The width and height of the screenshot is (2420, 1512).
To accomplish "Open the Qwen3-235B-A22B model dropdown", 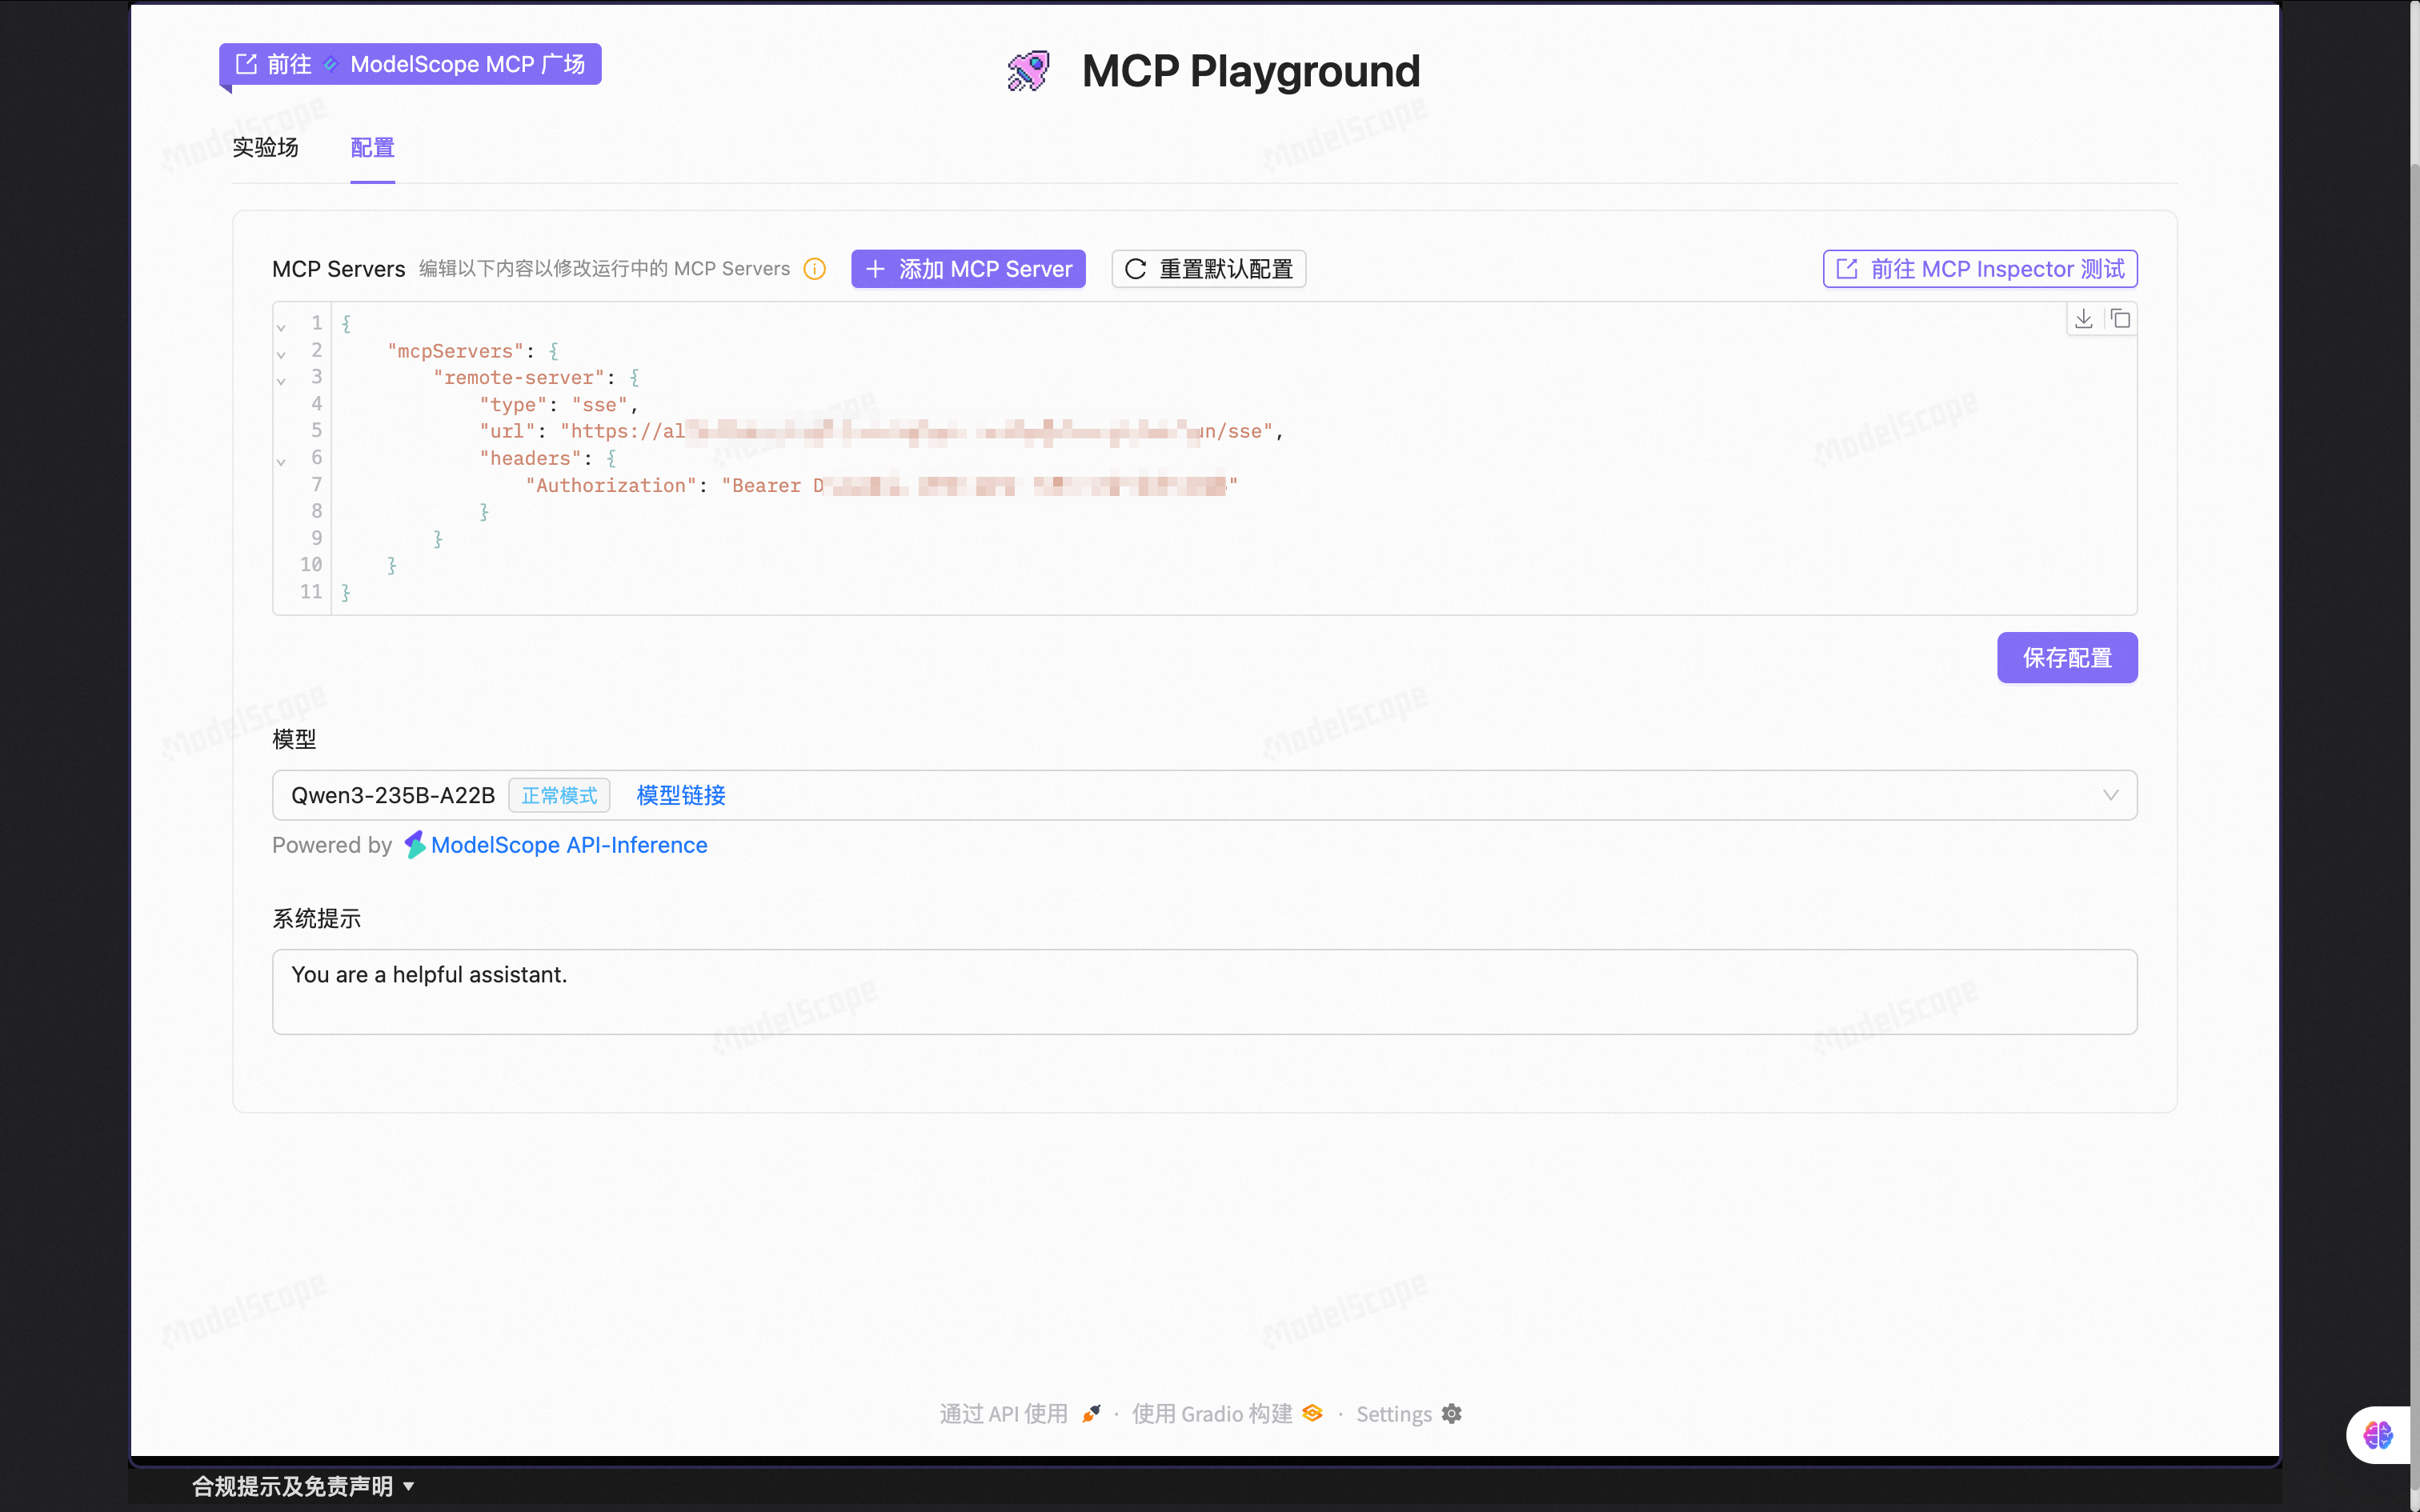I will pos(2110,795).
